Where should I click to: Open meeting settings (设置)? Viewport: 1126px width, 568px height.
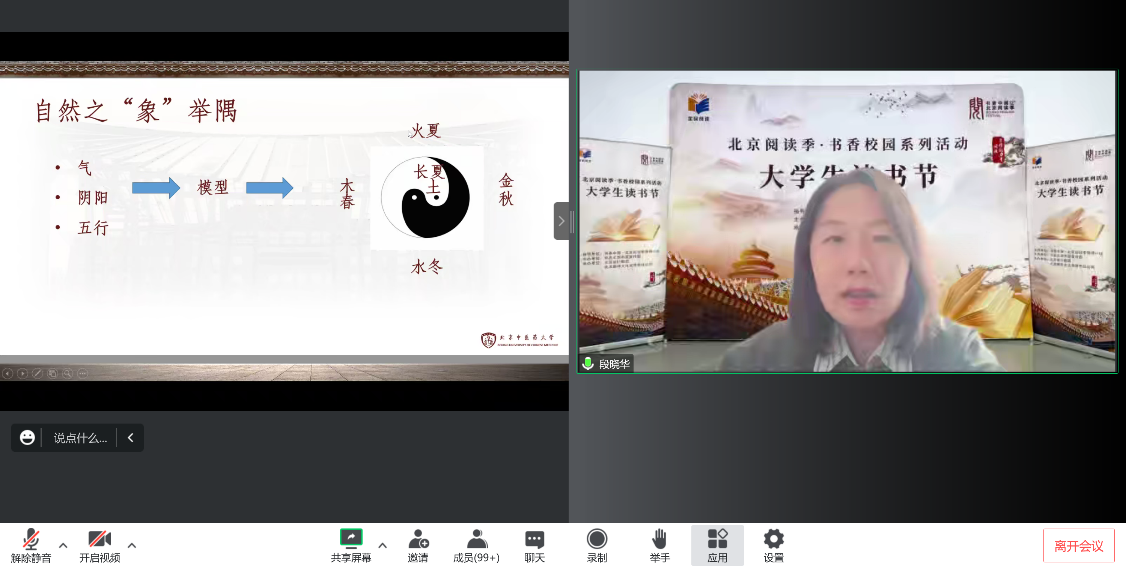coord(774,546)
